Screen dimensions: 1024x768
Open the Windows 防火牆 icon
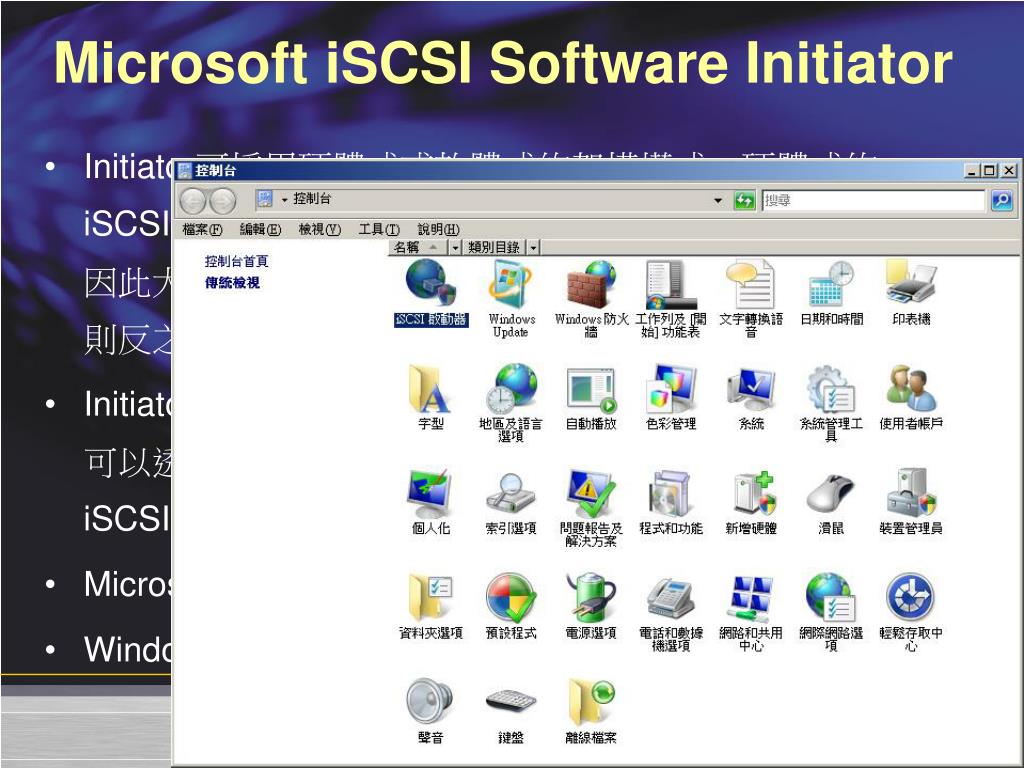click(591, 298)
